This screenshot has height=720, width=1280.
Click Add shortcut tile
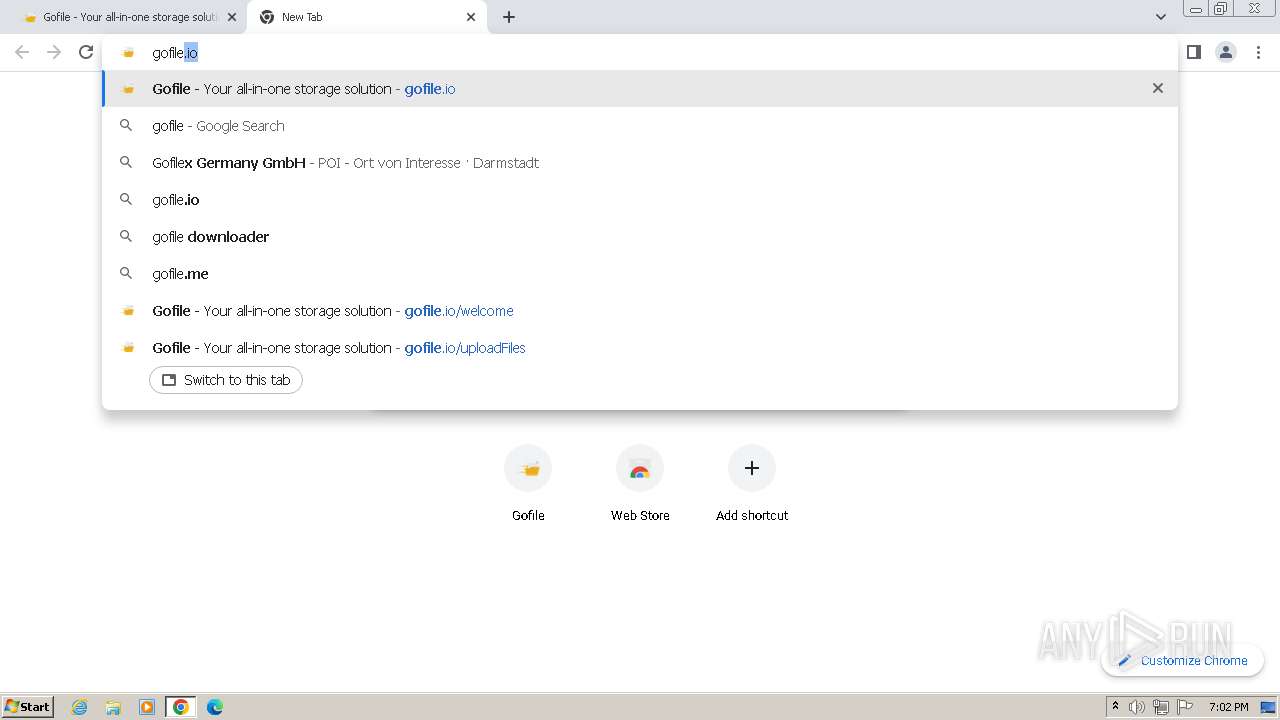click(752, 484)
